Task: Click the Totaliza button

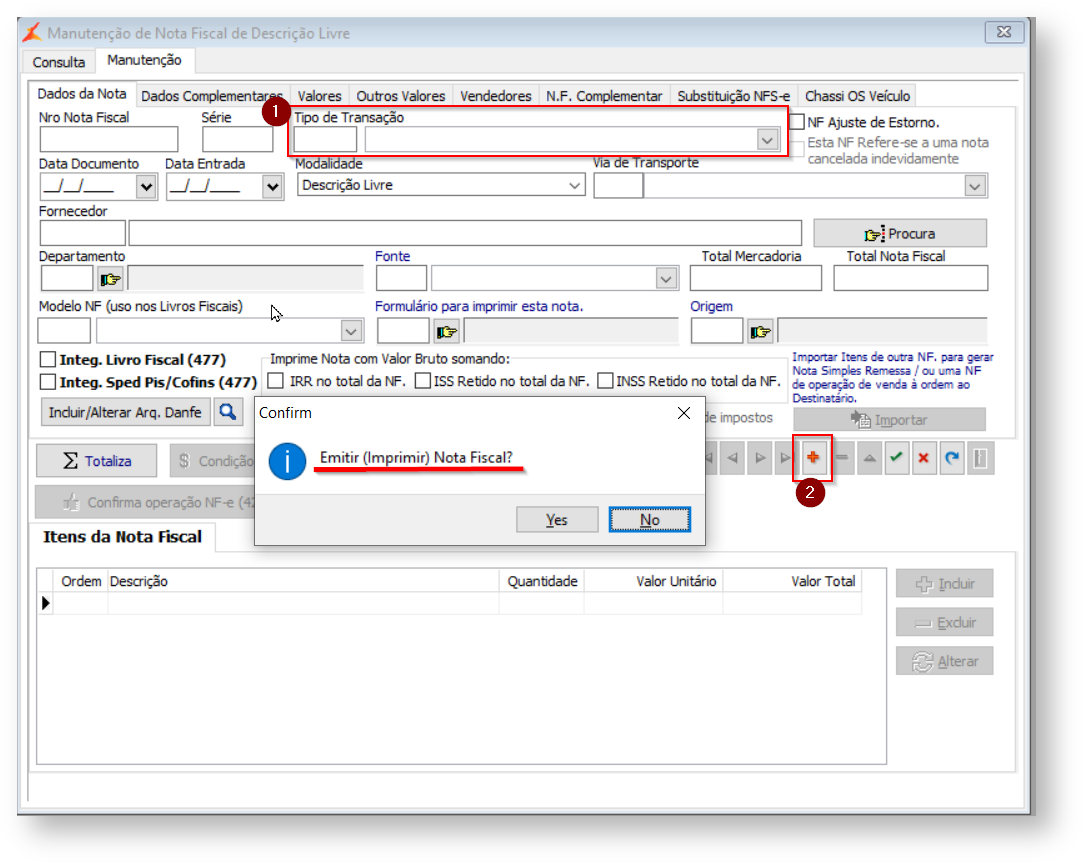Action: [97, 461]
